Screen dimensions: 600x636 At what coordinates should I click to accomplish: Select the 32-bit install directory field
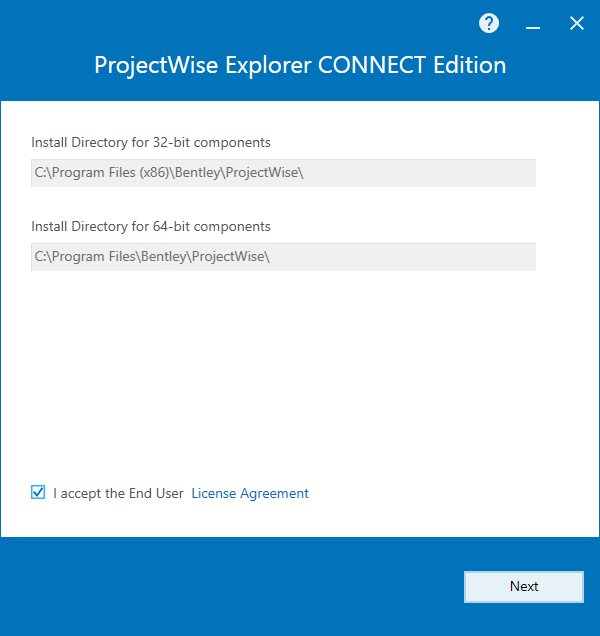[283, 173]
